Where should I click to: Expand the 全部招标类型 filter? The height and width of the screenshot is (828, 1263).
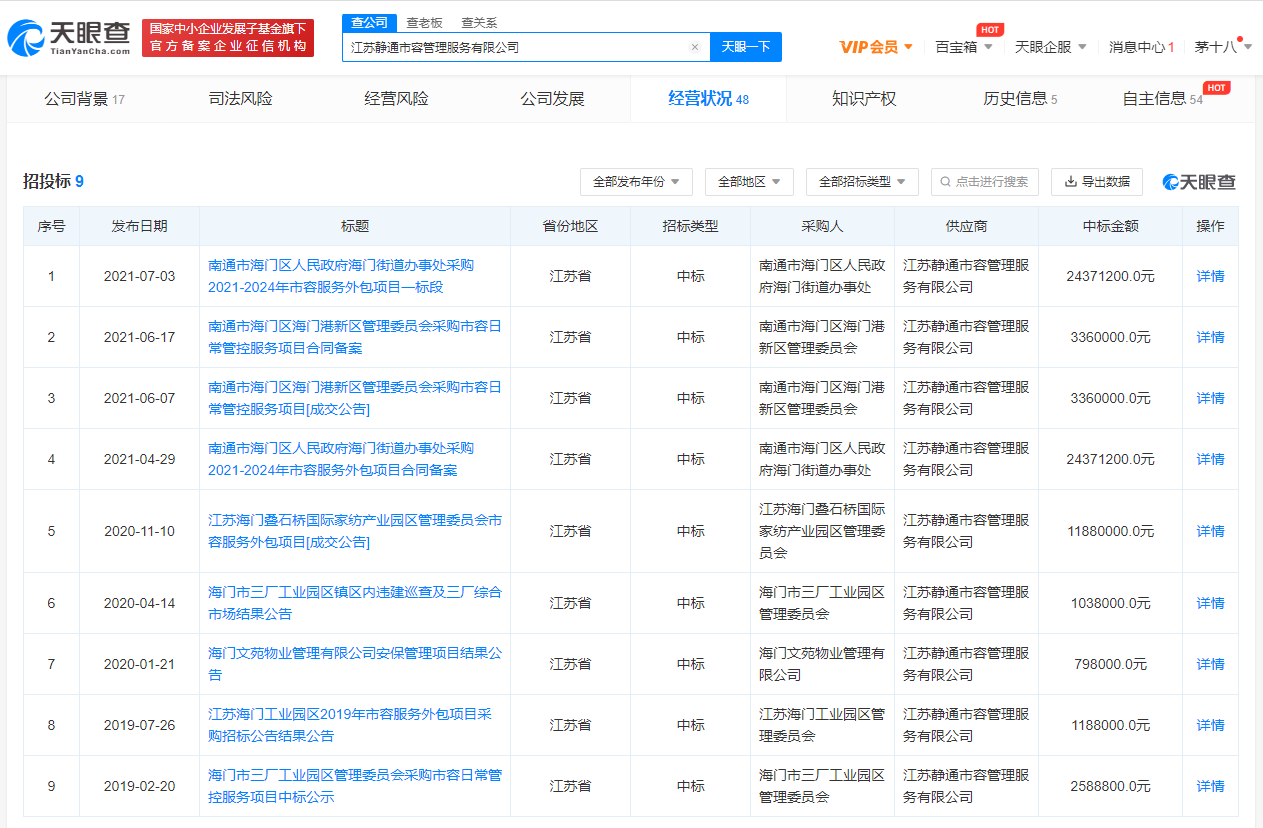tap(861, 182)
